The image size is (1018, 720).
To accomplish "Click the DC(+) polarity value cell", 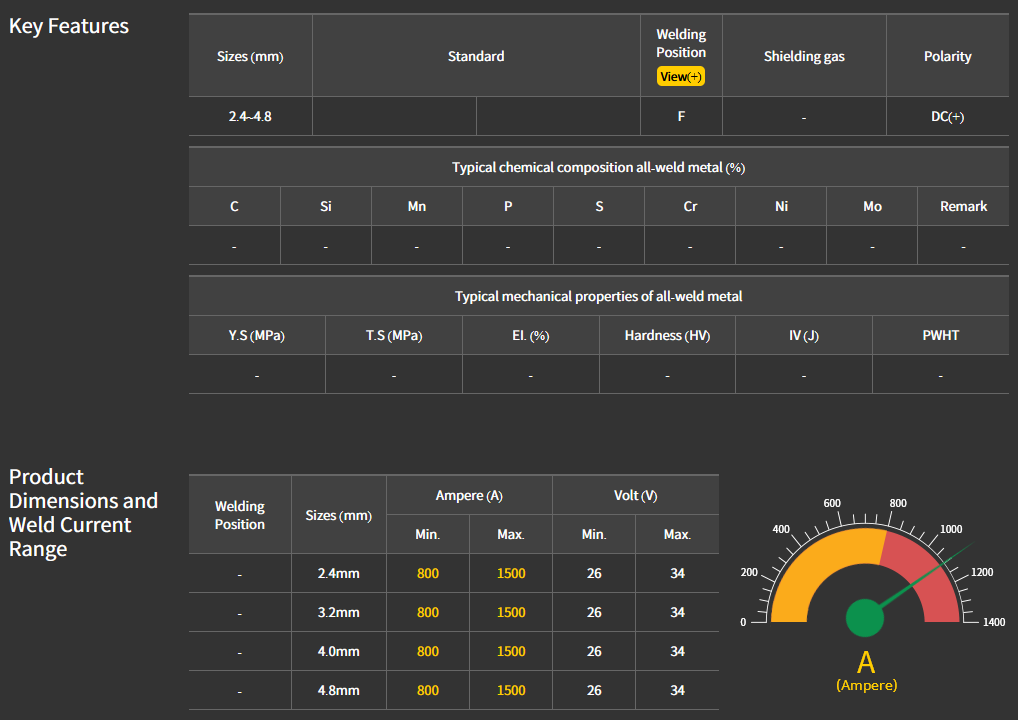I will pyautogui.click(x=947, y=117).
